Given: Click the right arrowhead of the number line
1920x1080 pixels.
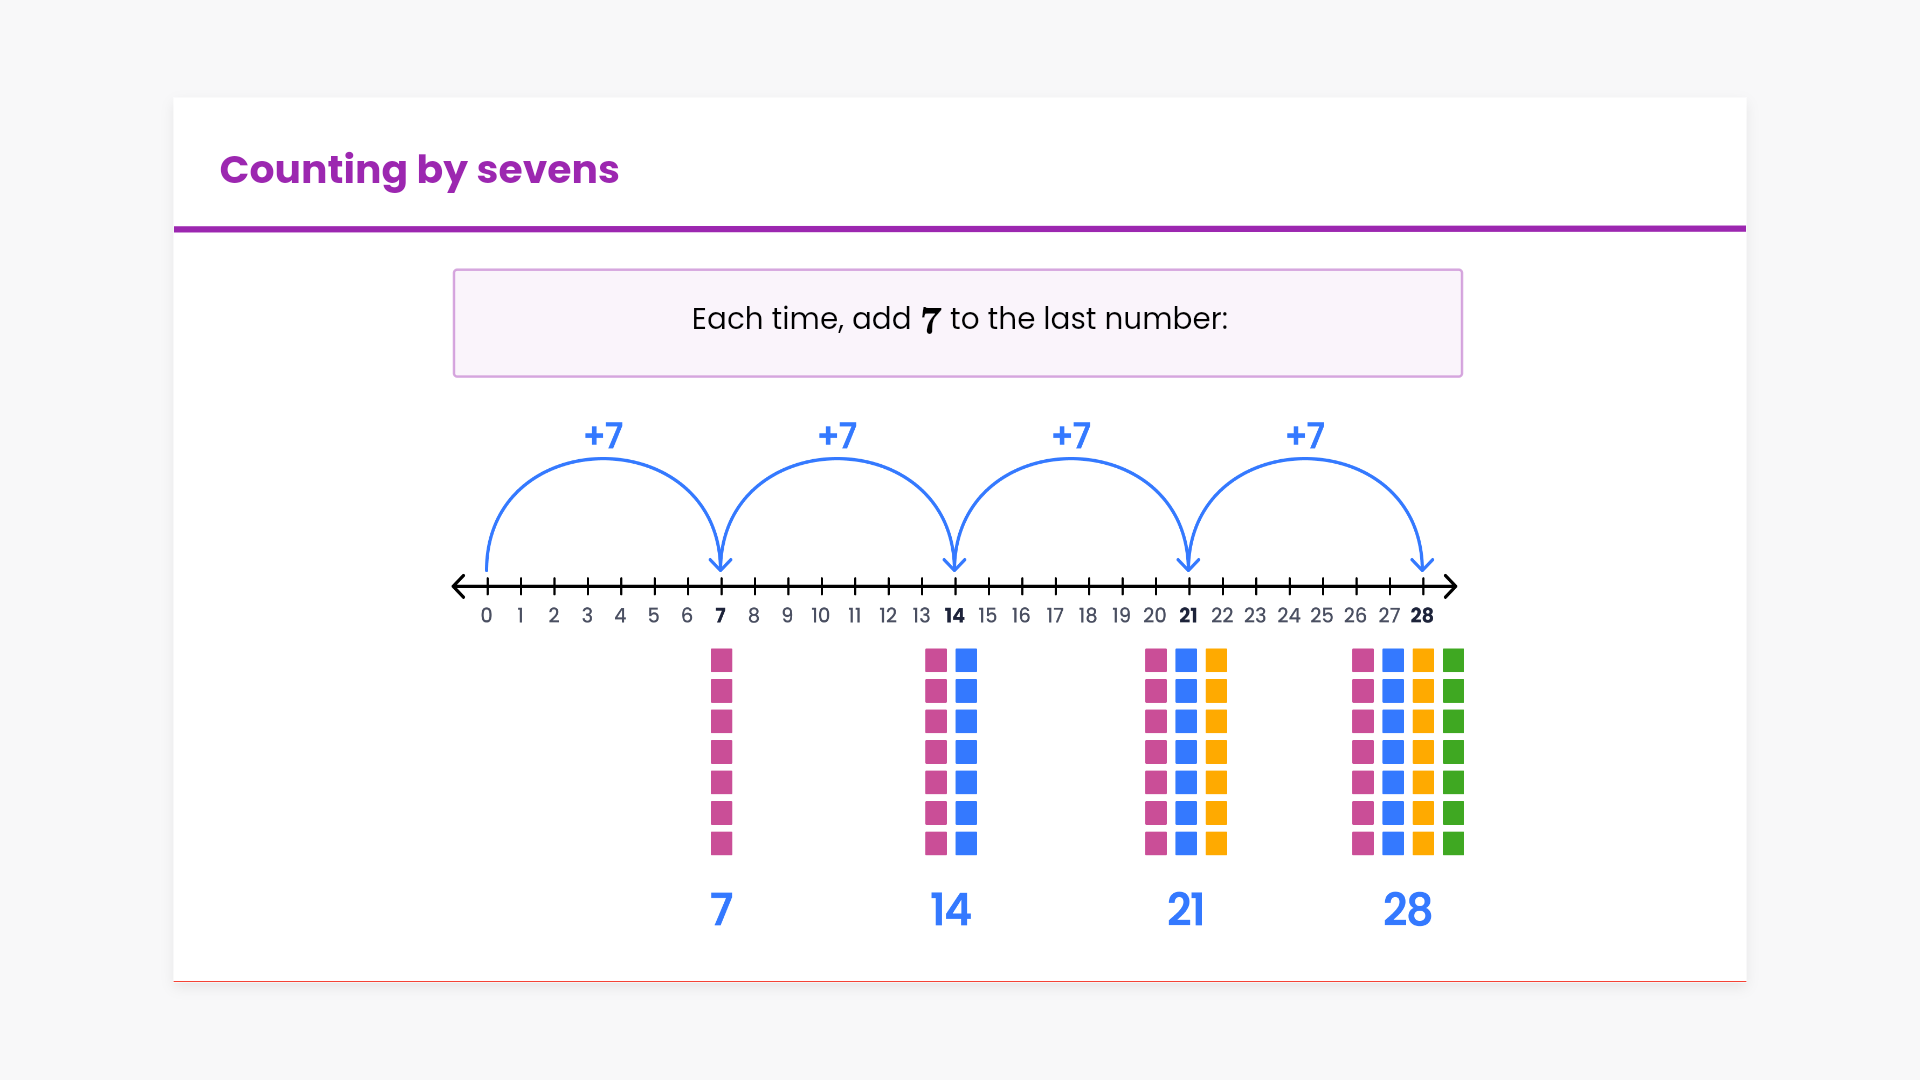Looking at the screenshot, I should point(1450,586).
